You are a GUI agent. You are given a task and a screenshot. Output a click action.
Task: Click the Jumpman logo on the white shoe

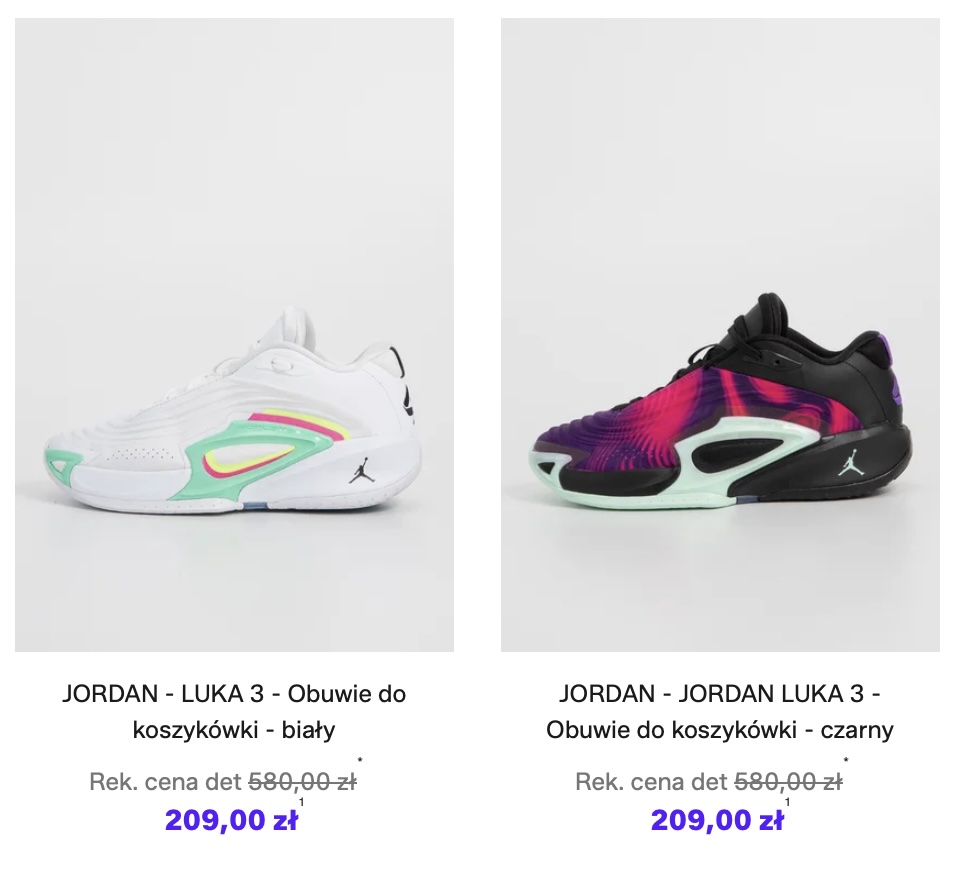[360, 470]
